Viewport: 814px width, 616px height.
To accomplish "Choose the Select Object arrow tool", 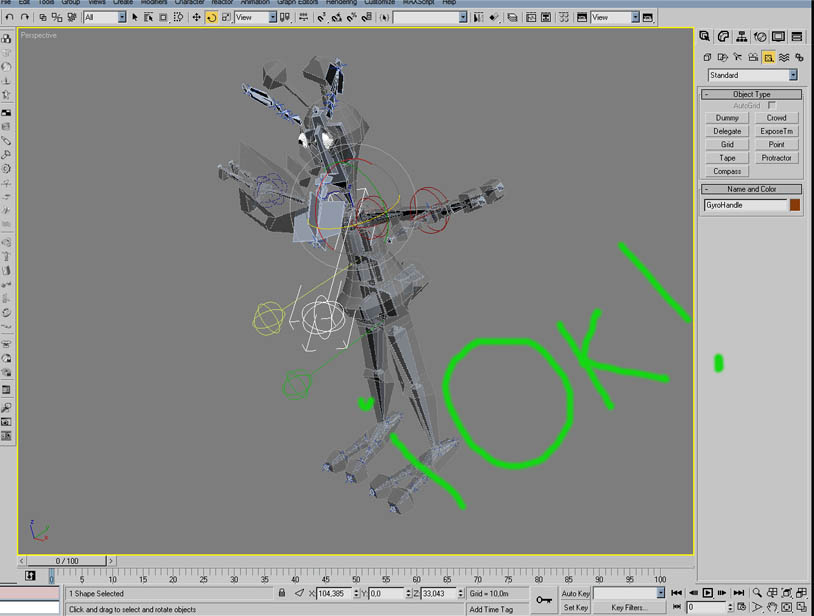I will click(134, 17).
